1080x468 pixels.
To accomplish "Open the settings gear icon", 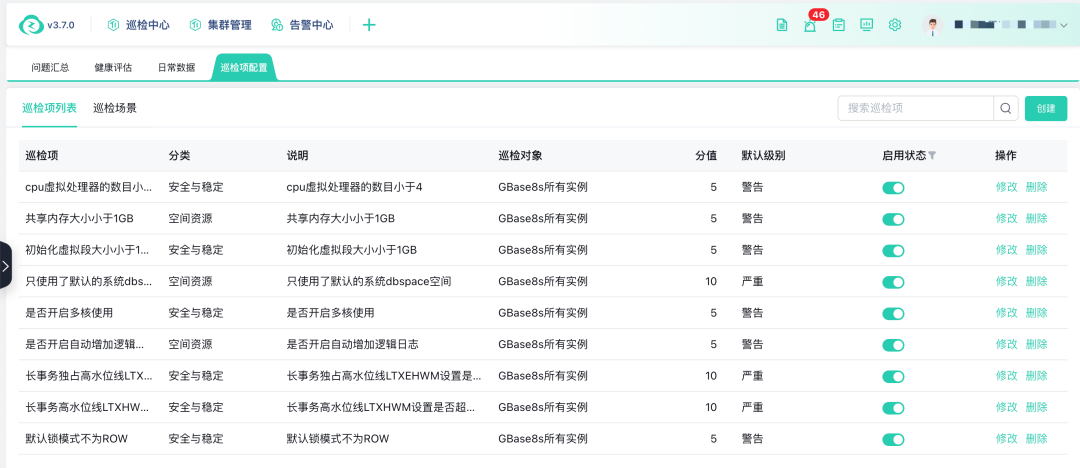I will click(x=895, y=25).
